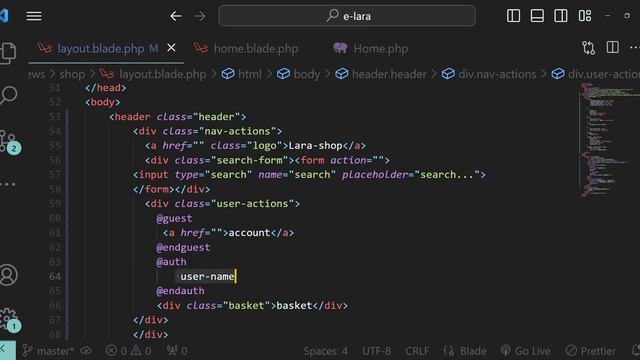Image resolution: width=640 pixels, height=360 pixels.
Task: Go back with the left arrow
Action: (176, 16)
